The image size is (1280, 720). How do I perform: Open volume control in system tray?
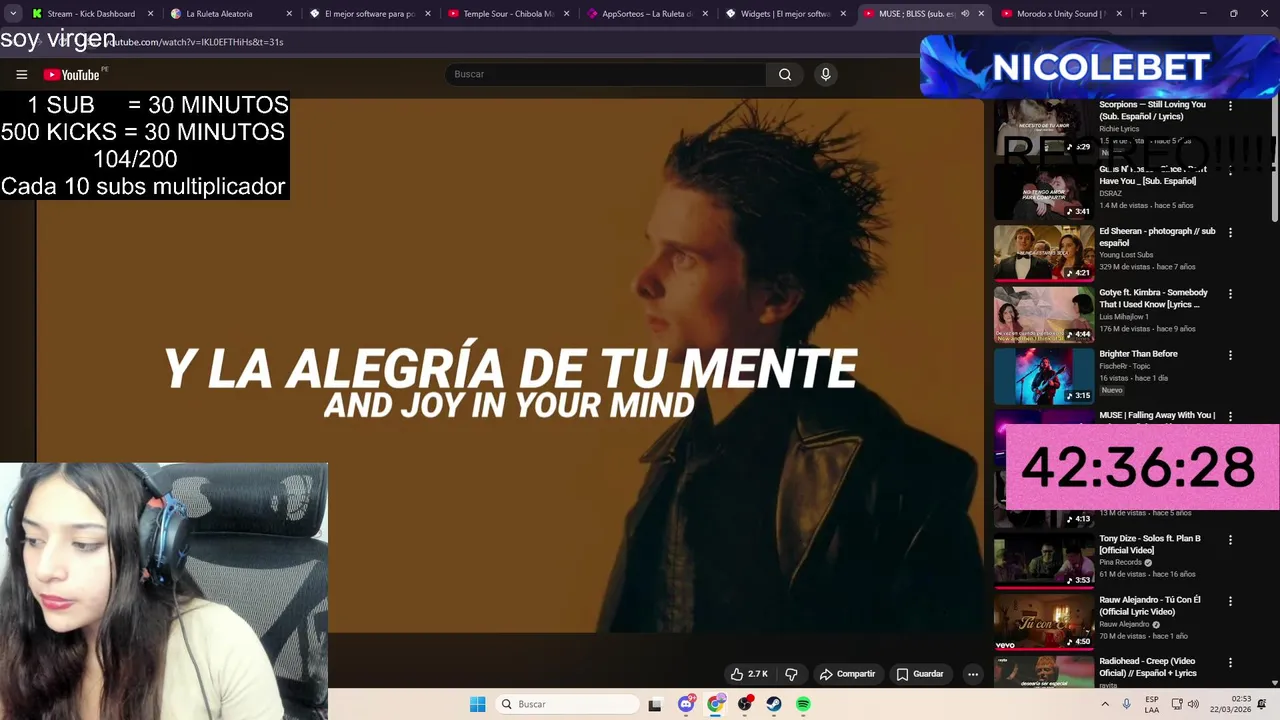point(1194,704)
